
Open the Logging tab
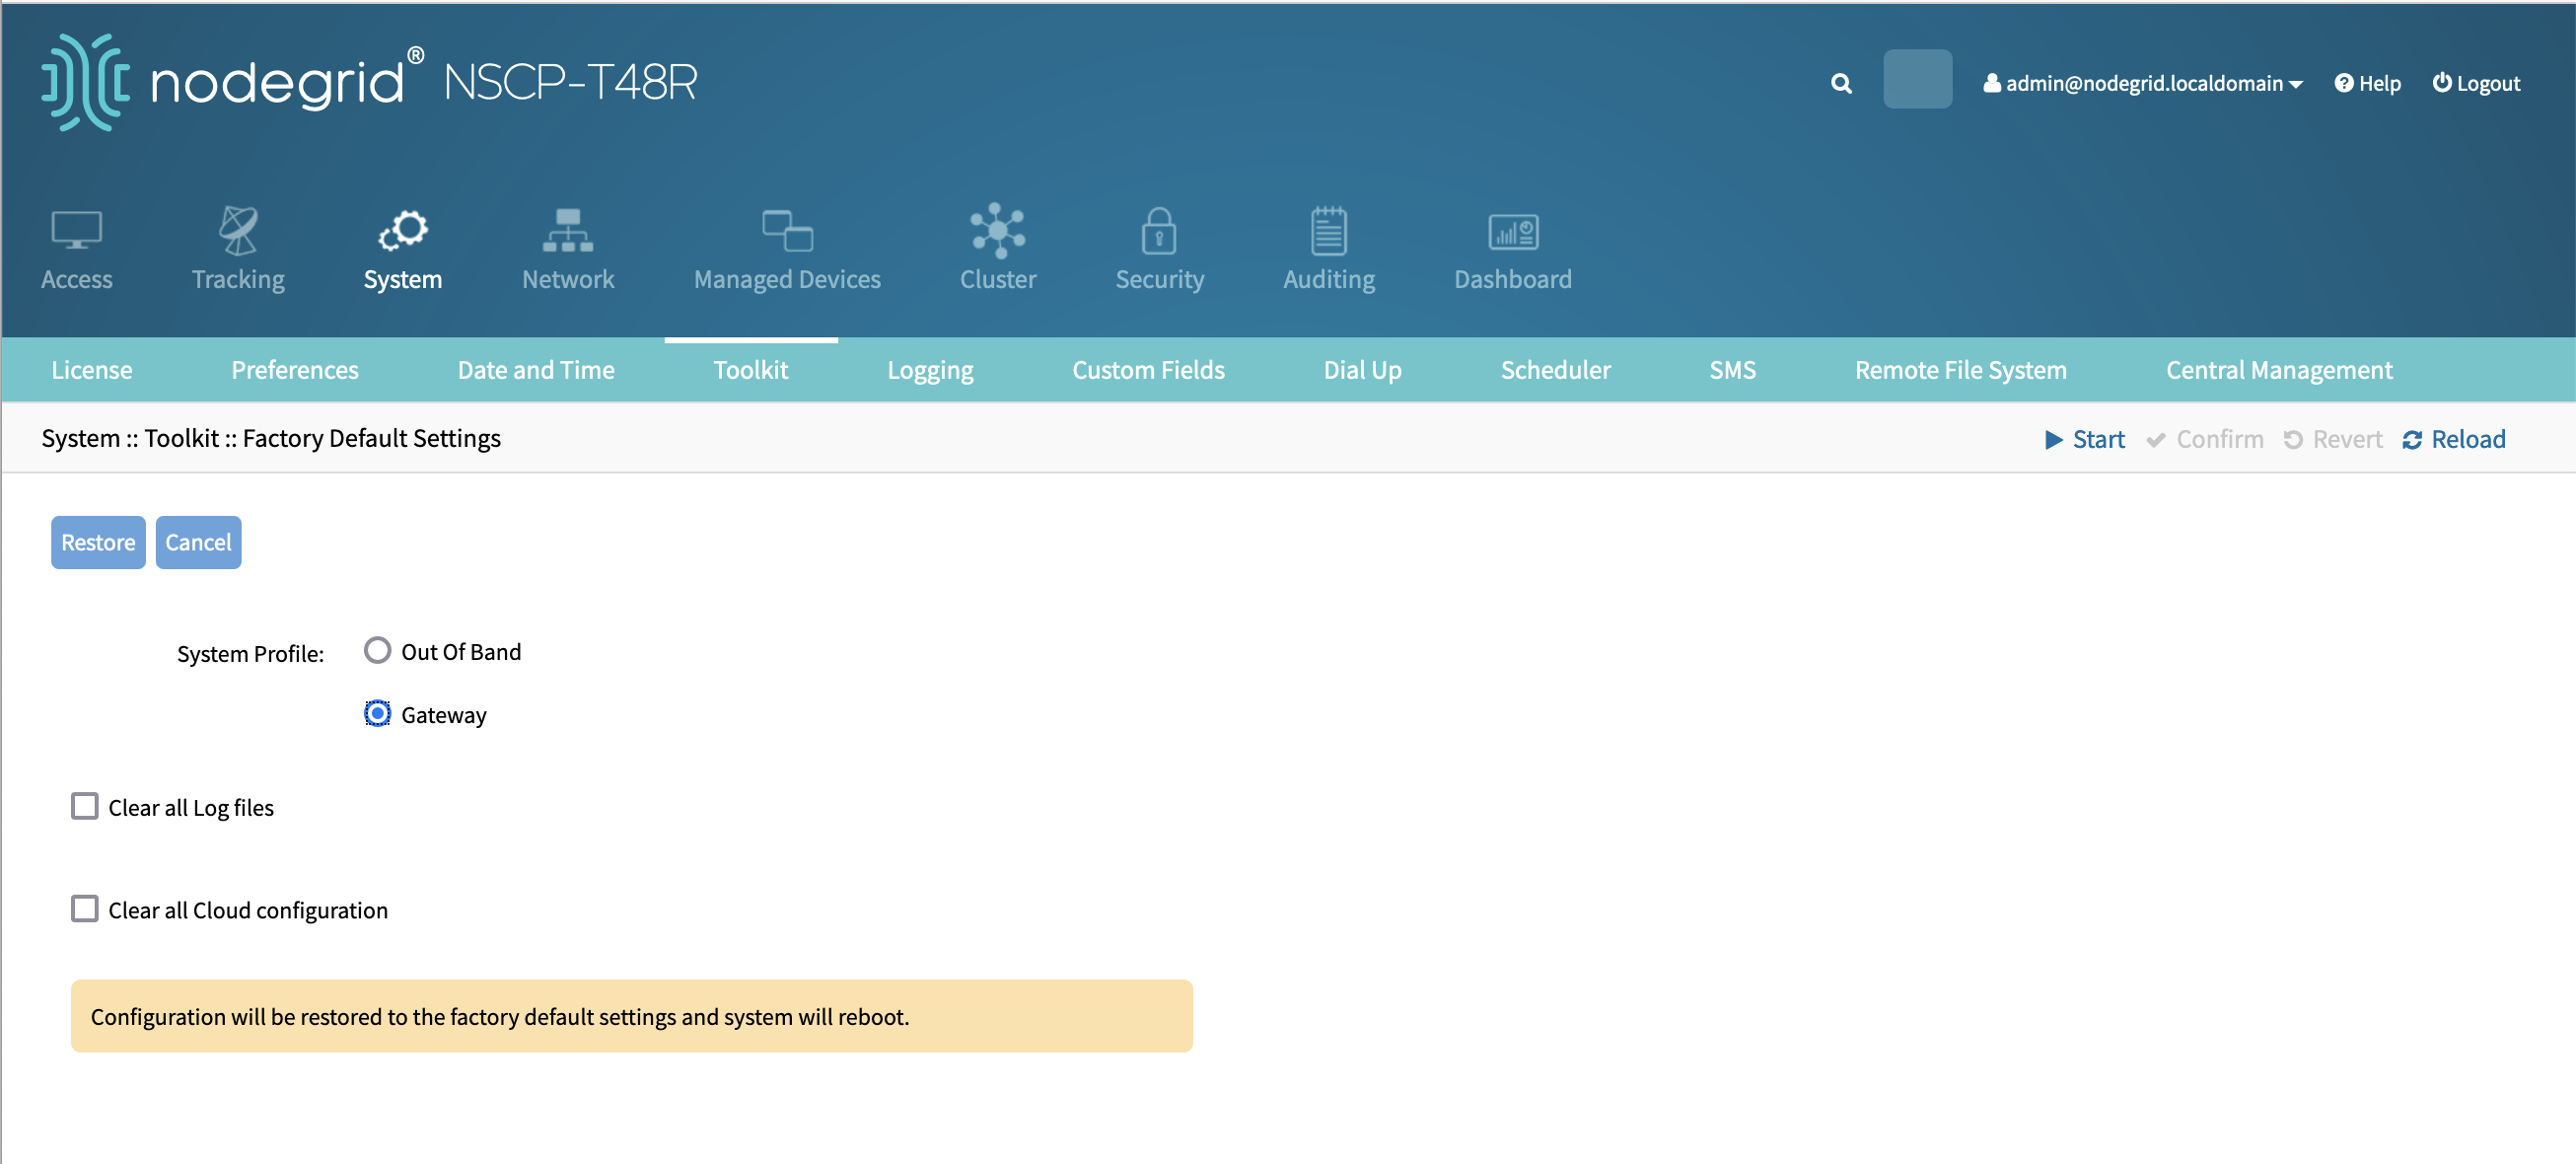[x=930, y=370]
